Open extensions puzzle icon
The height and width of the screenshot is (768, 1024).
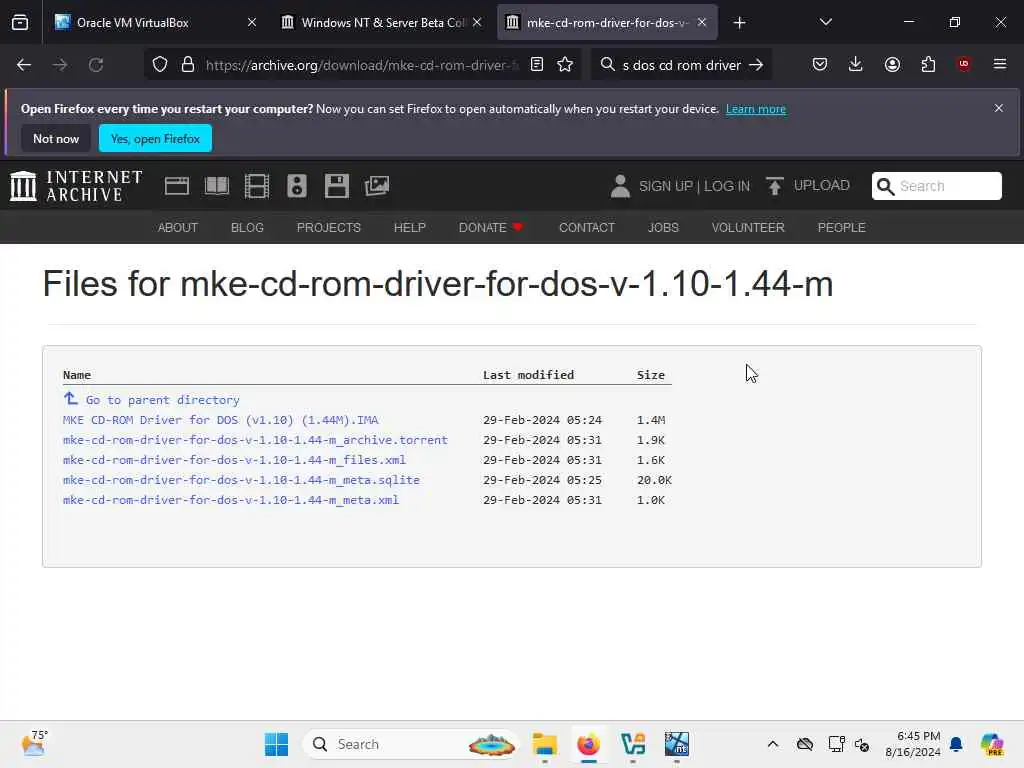point(928,65)
